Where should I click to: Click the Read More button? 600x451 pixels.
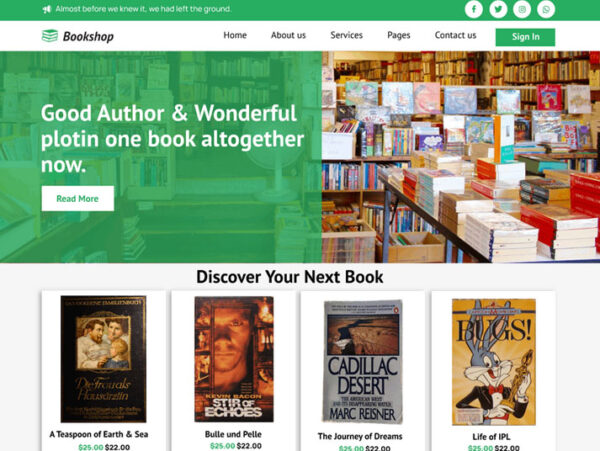pos(78,199)
